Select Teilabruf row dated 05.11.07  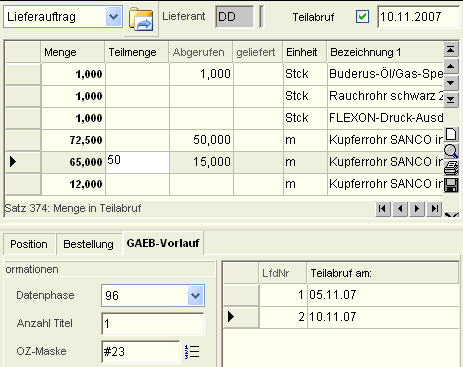pyautogui.click(x=341, y=295)
